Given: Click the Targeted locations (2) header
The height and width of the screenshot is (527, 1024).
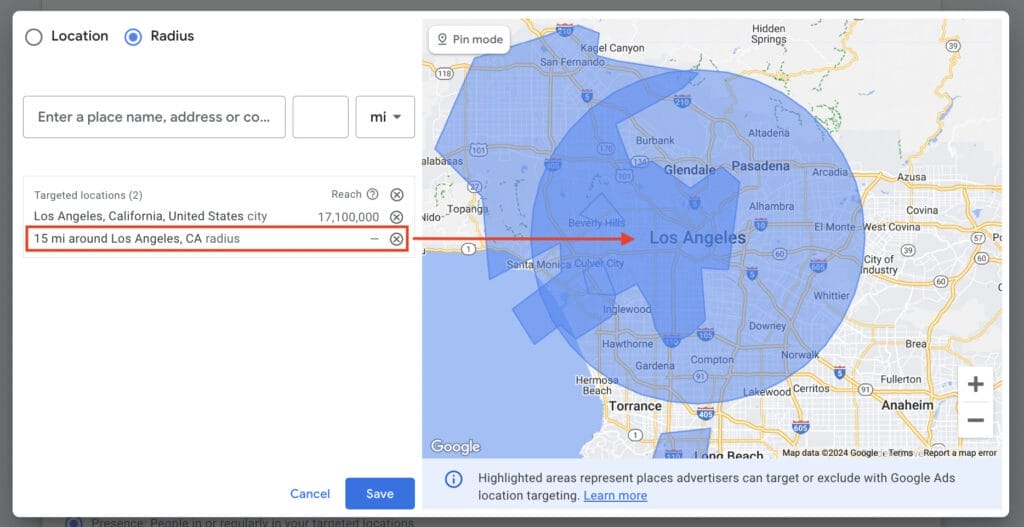Looking at the screenshot, I should point(88,195).
